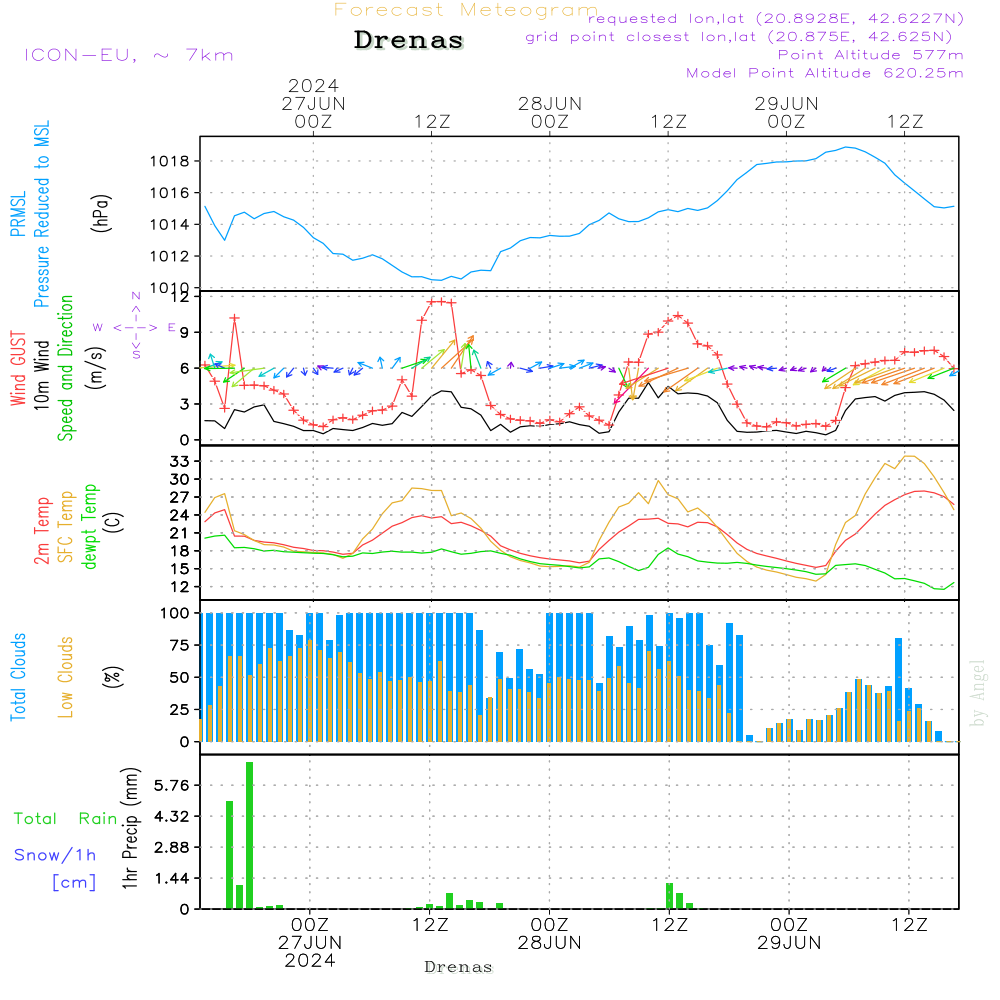This screenshot has width=1000, height=1000.
Task: Select the Model Point Altitude 620.25m text
Action: (x=825, y=73)
